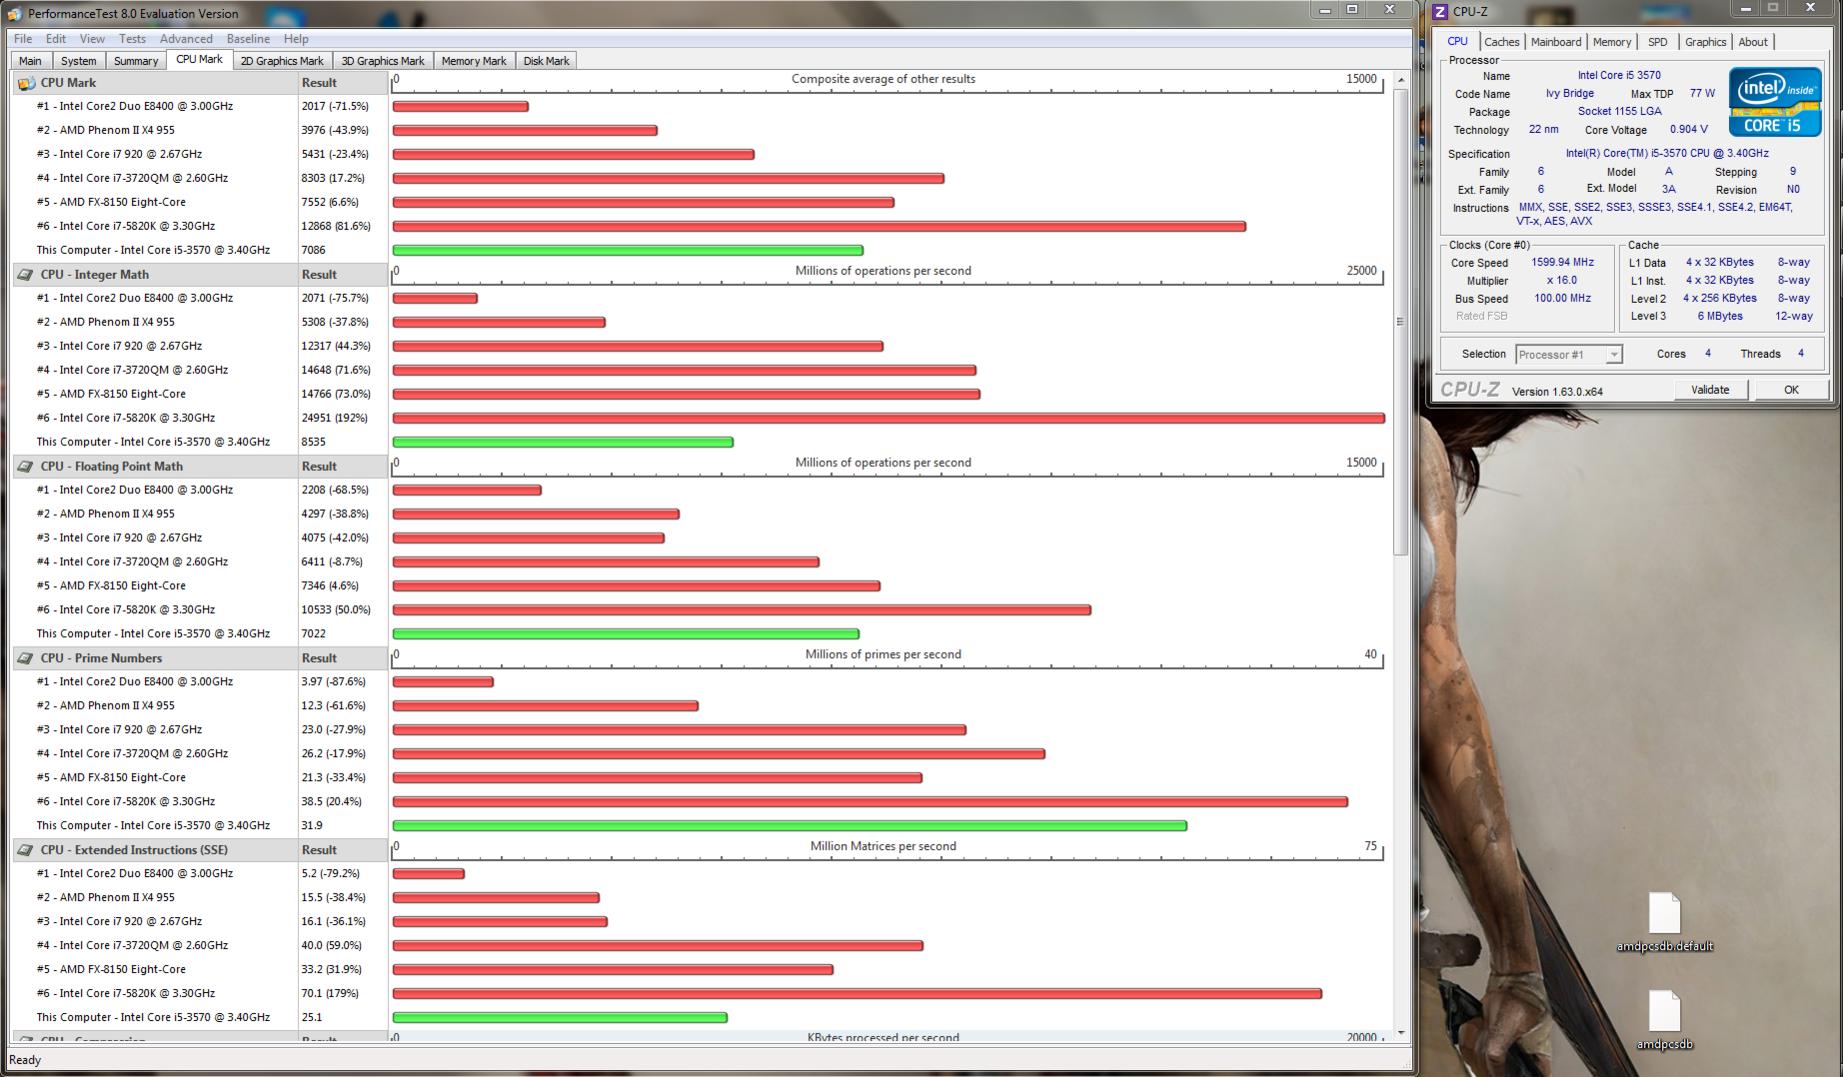Click the Core Speed value 1599.94 MHz
1843x1077 pixels.
1562,263
